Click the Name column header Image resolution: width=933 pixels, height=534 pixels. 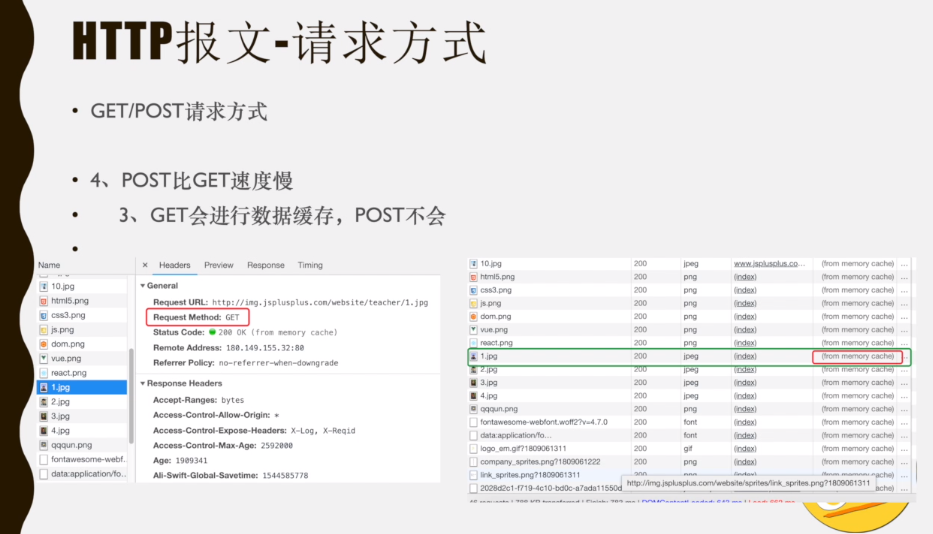[x=49, y=265]
